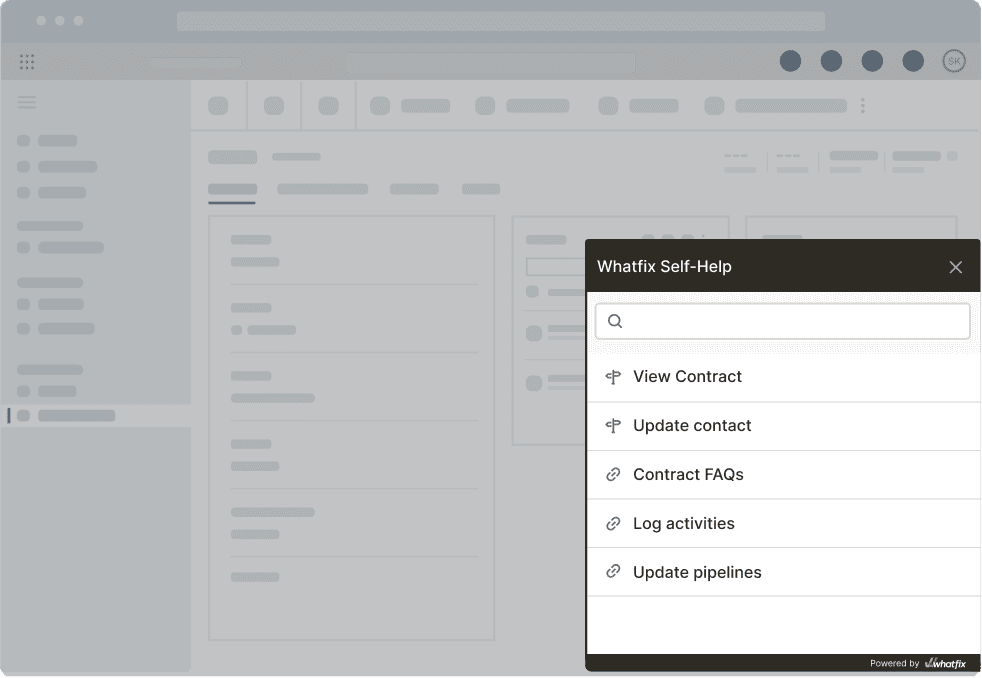
Task: Open the Update pipelines link
Action: point(697,573)
